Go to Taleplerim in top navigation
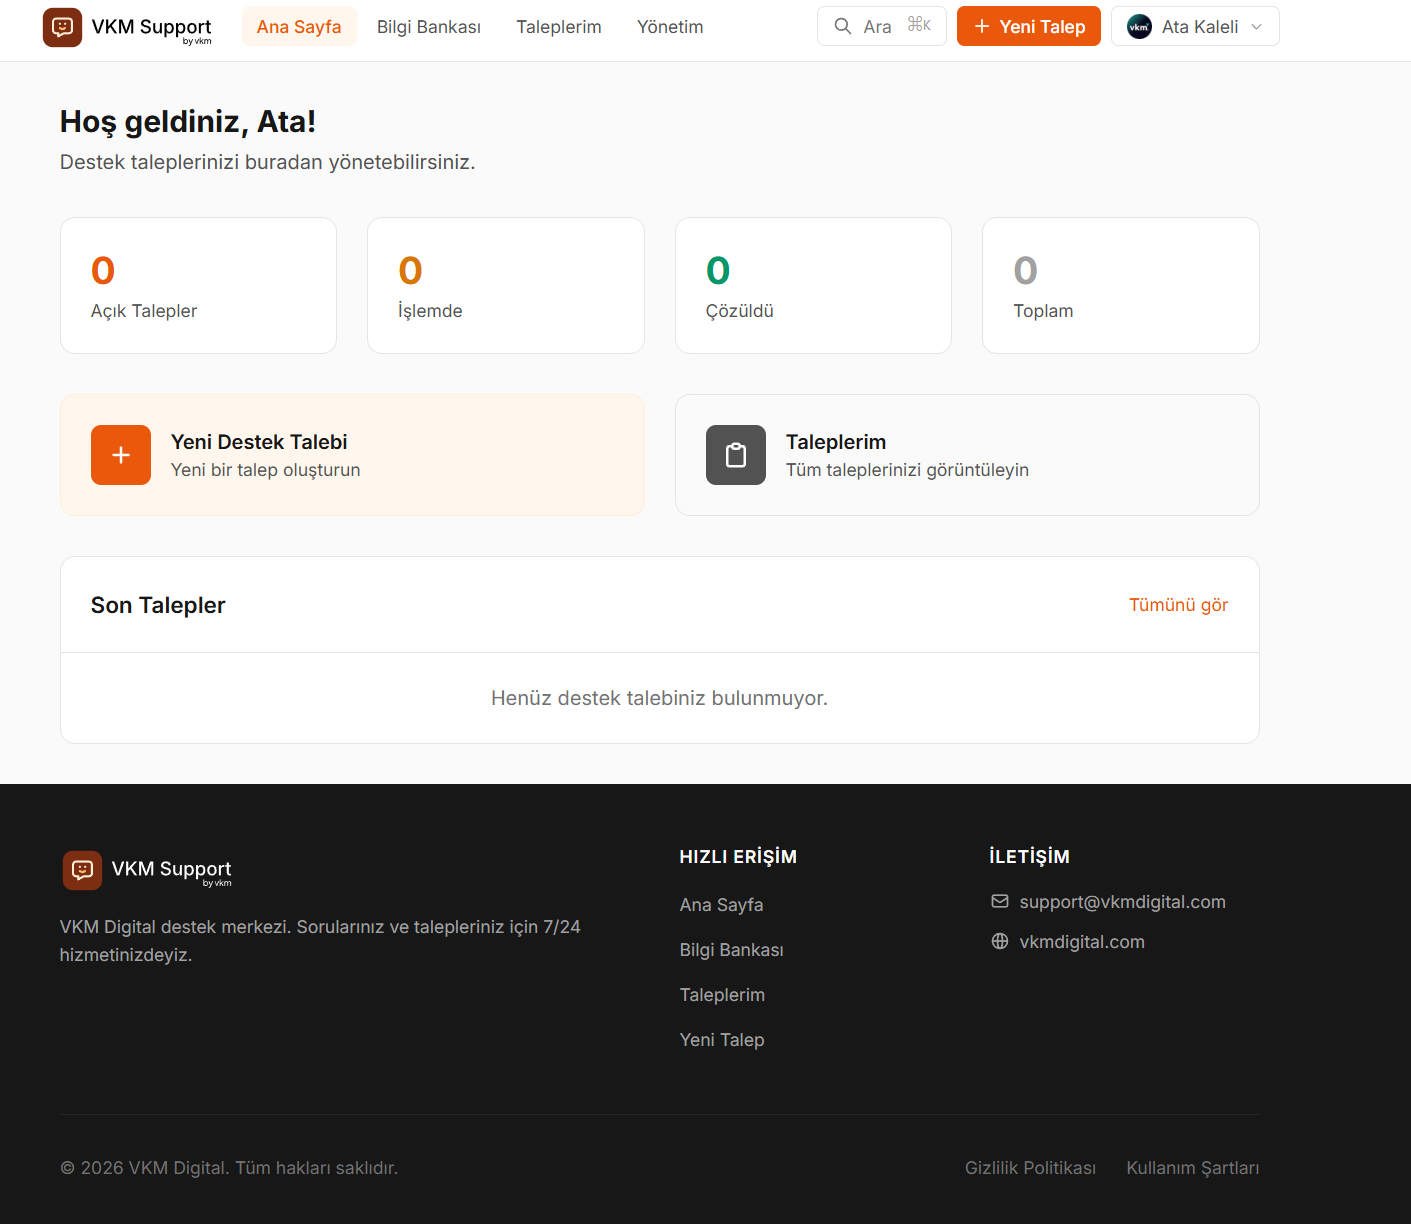Image resolution: width=1411 pixels, height=1224 pixels. [559, 27]
